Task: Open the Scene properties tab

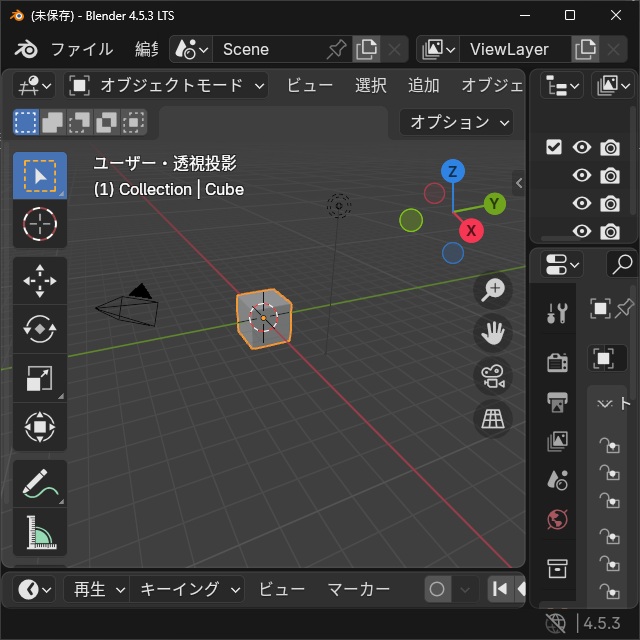Action: point(557,480)
